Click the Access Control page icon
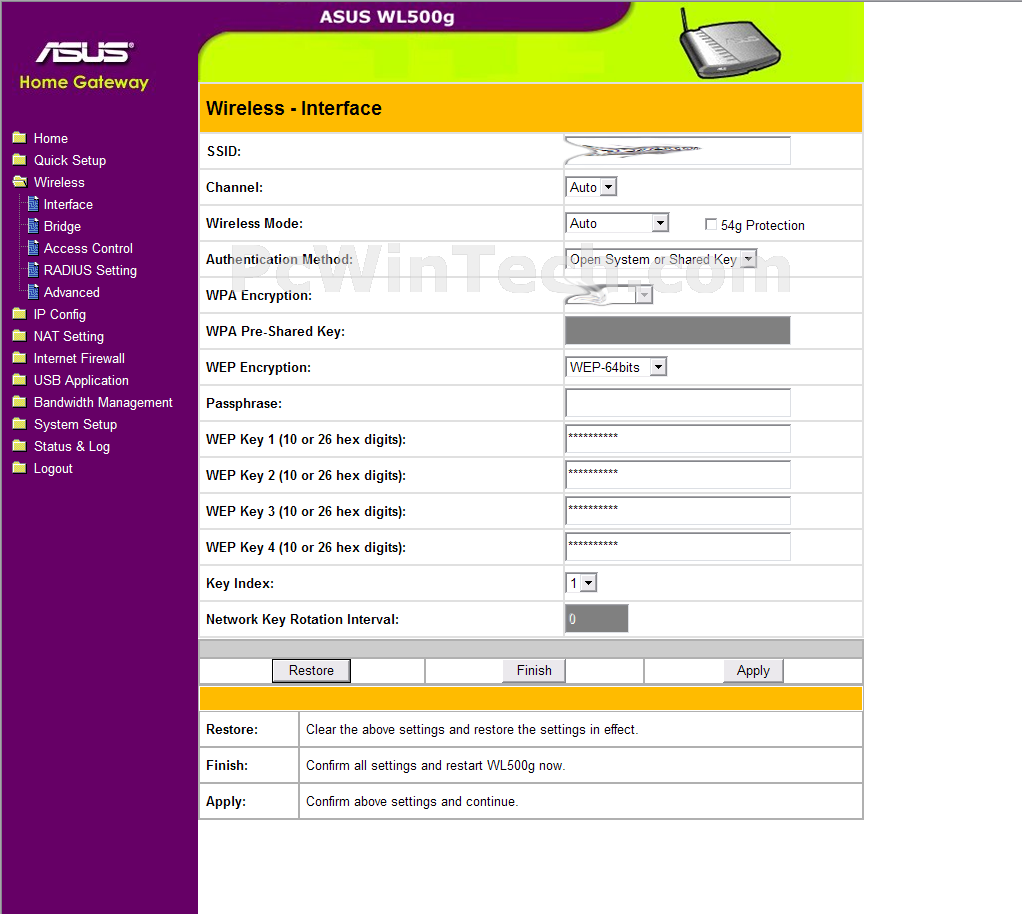The image size is (1022, 914). coord(33,248)
